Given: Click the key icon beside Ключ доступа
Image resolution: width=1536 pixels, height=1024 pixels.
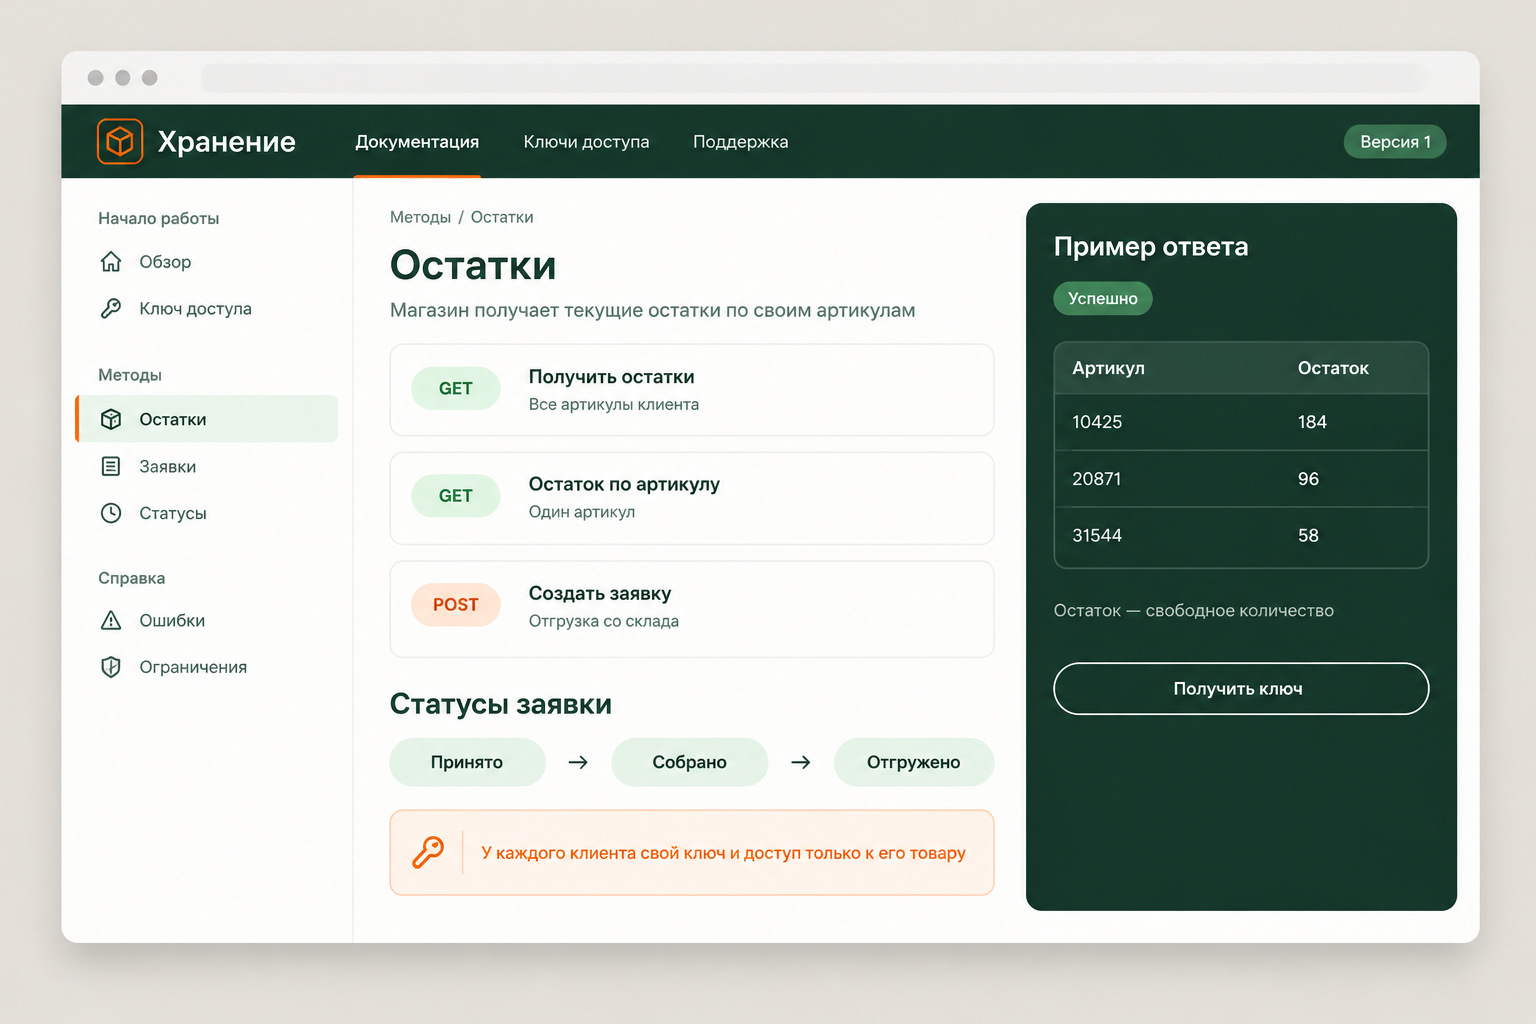Looking at the screenshot, I should pos(111,308).
